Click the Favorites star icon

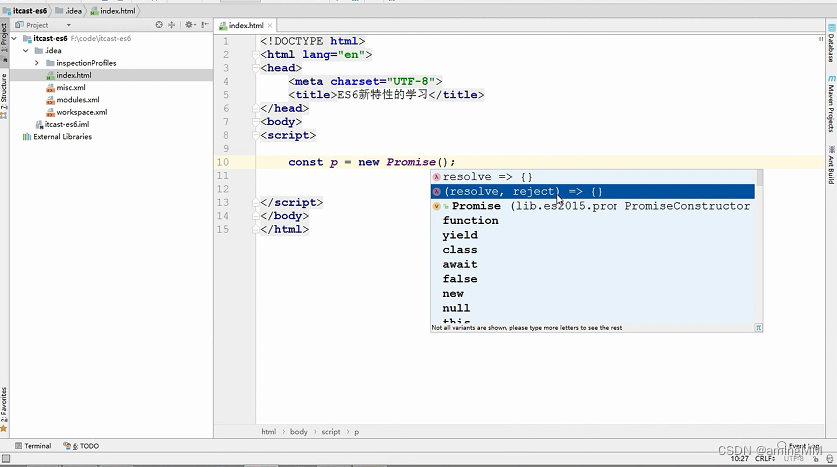4,428
